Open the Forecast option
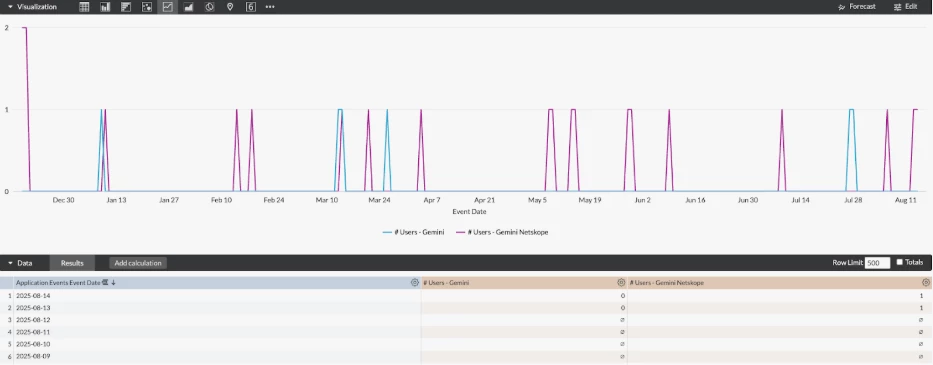 click(857, 7)
